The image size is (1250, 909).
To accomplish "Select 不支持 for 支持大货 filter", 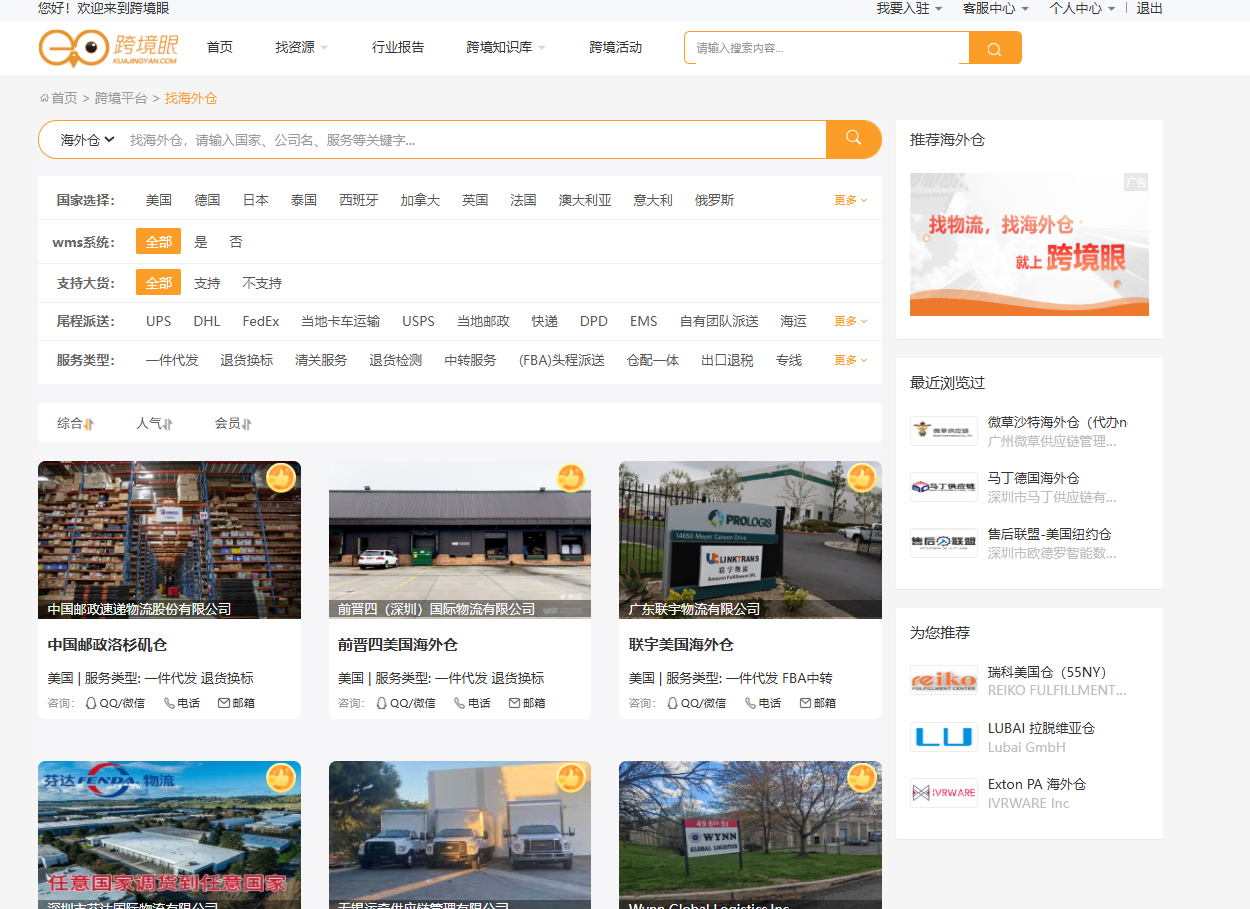I will coord(262,283).
